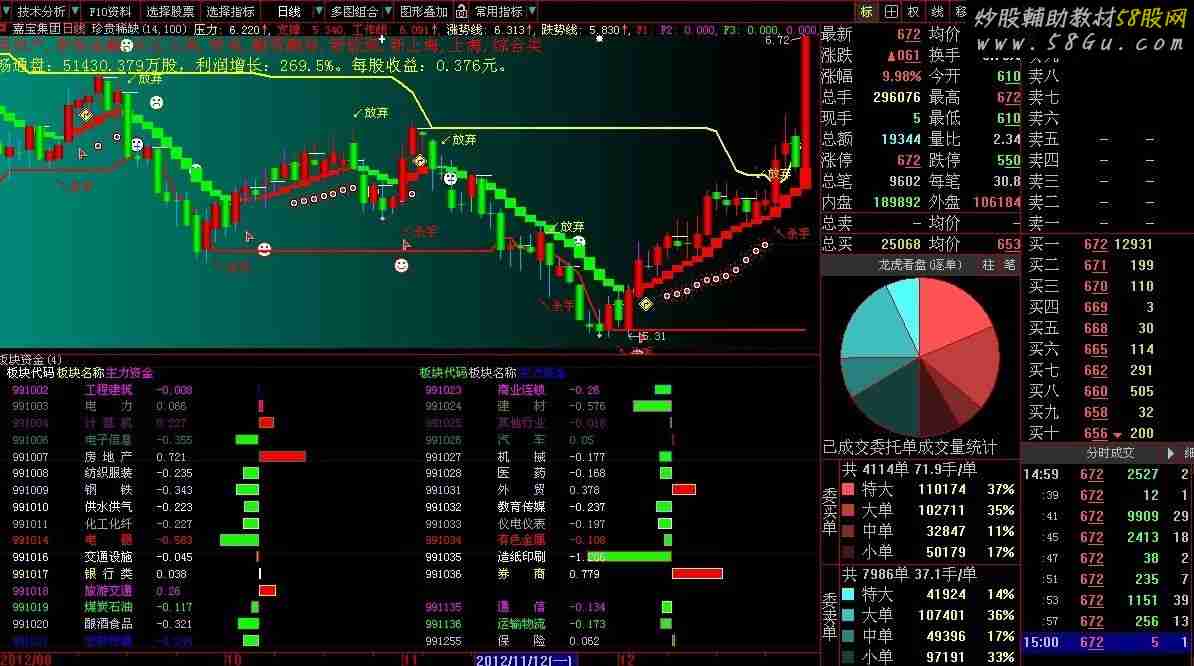
Task: Click the left table's 板块代码 column header
Action: 30,373
